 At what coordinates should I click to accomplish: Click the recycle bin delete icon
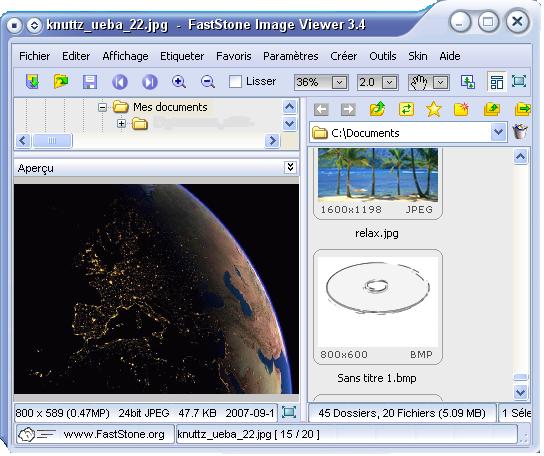click(x=520, y=132)
